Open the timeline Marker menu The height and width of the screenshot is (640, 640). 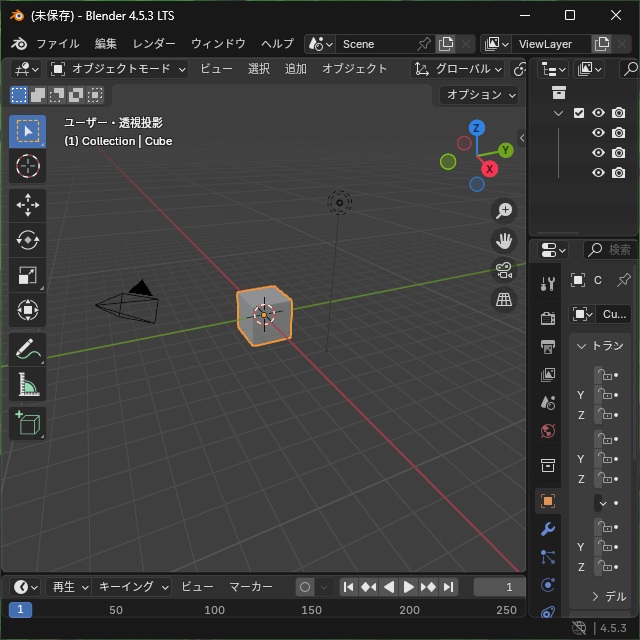(x=251, y=587)
